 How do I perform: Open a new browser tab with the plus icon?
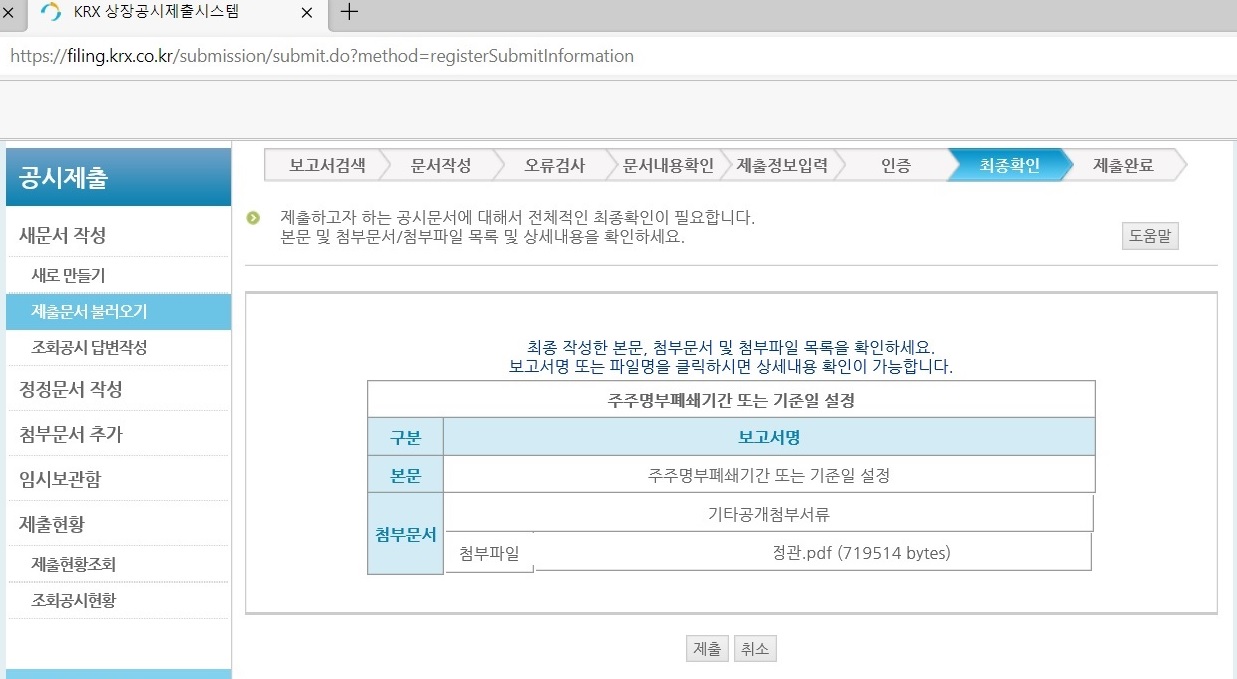tap(346, 13)
